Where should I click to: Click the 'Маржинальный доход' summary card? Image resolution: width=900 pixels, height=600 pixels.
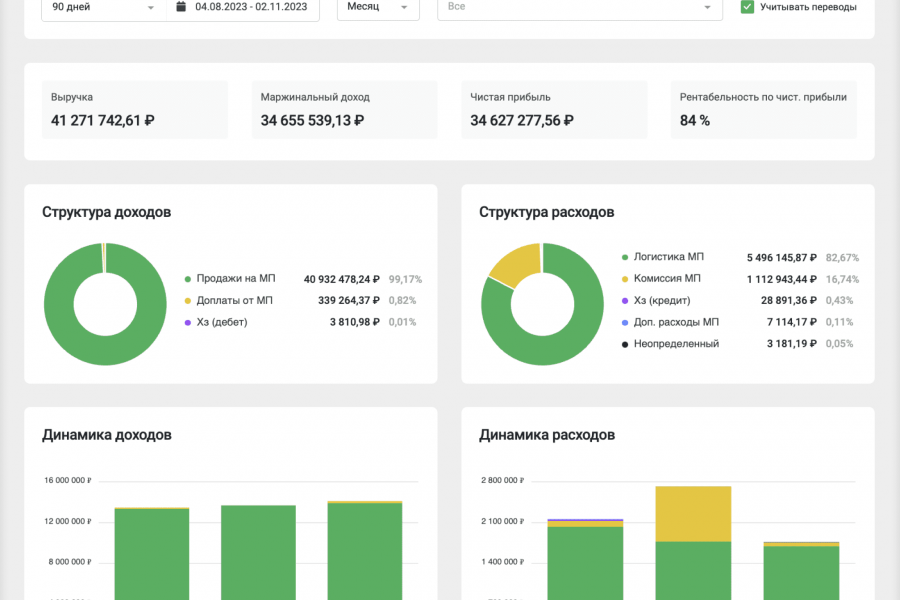coord(344,110)
